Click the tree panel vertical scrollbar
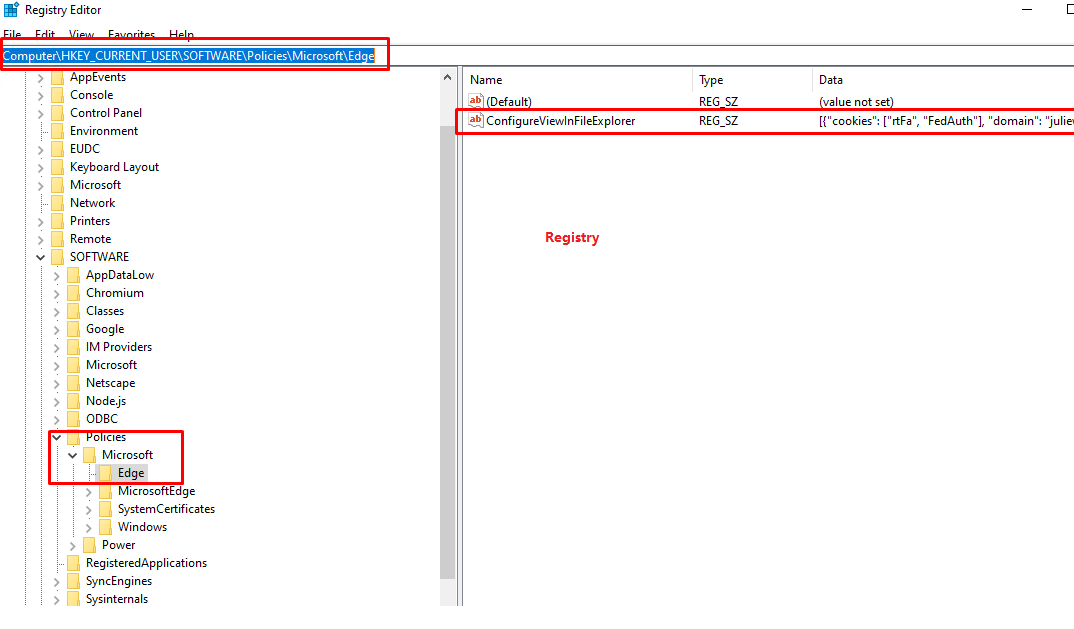 click(x=448, y=300)
